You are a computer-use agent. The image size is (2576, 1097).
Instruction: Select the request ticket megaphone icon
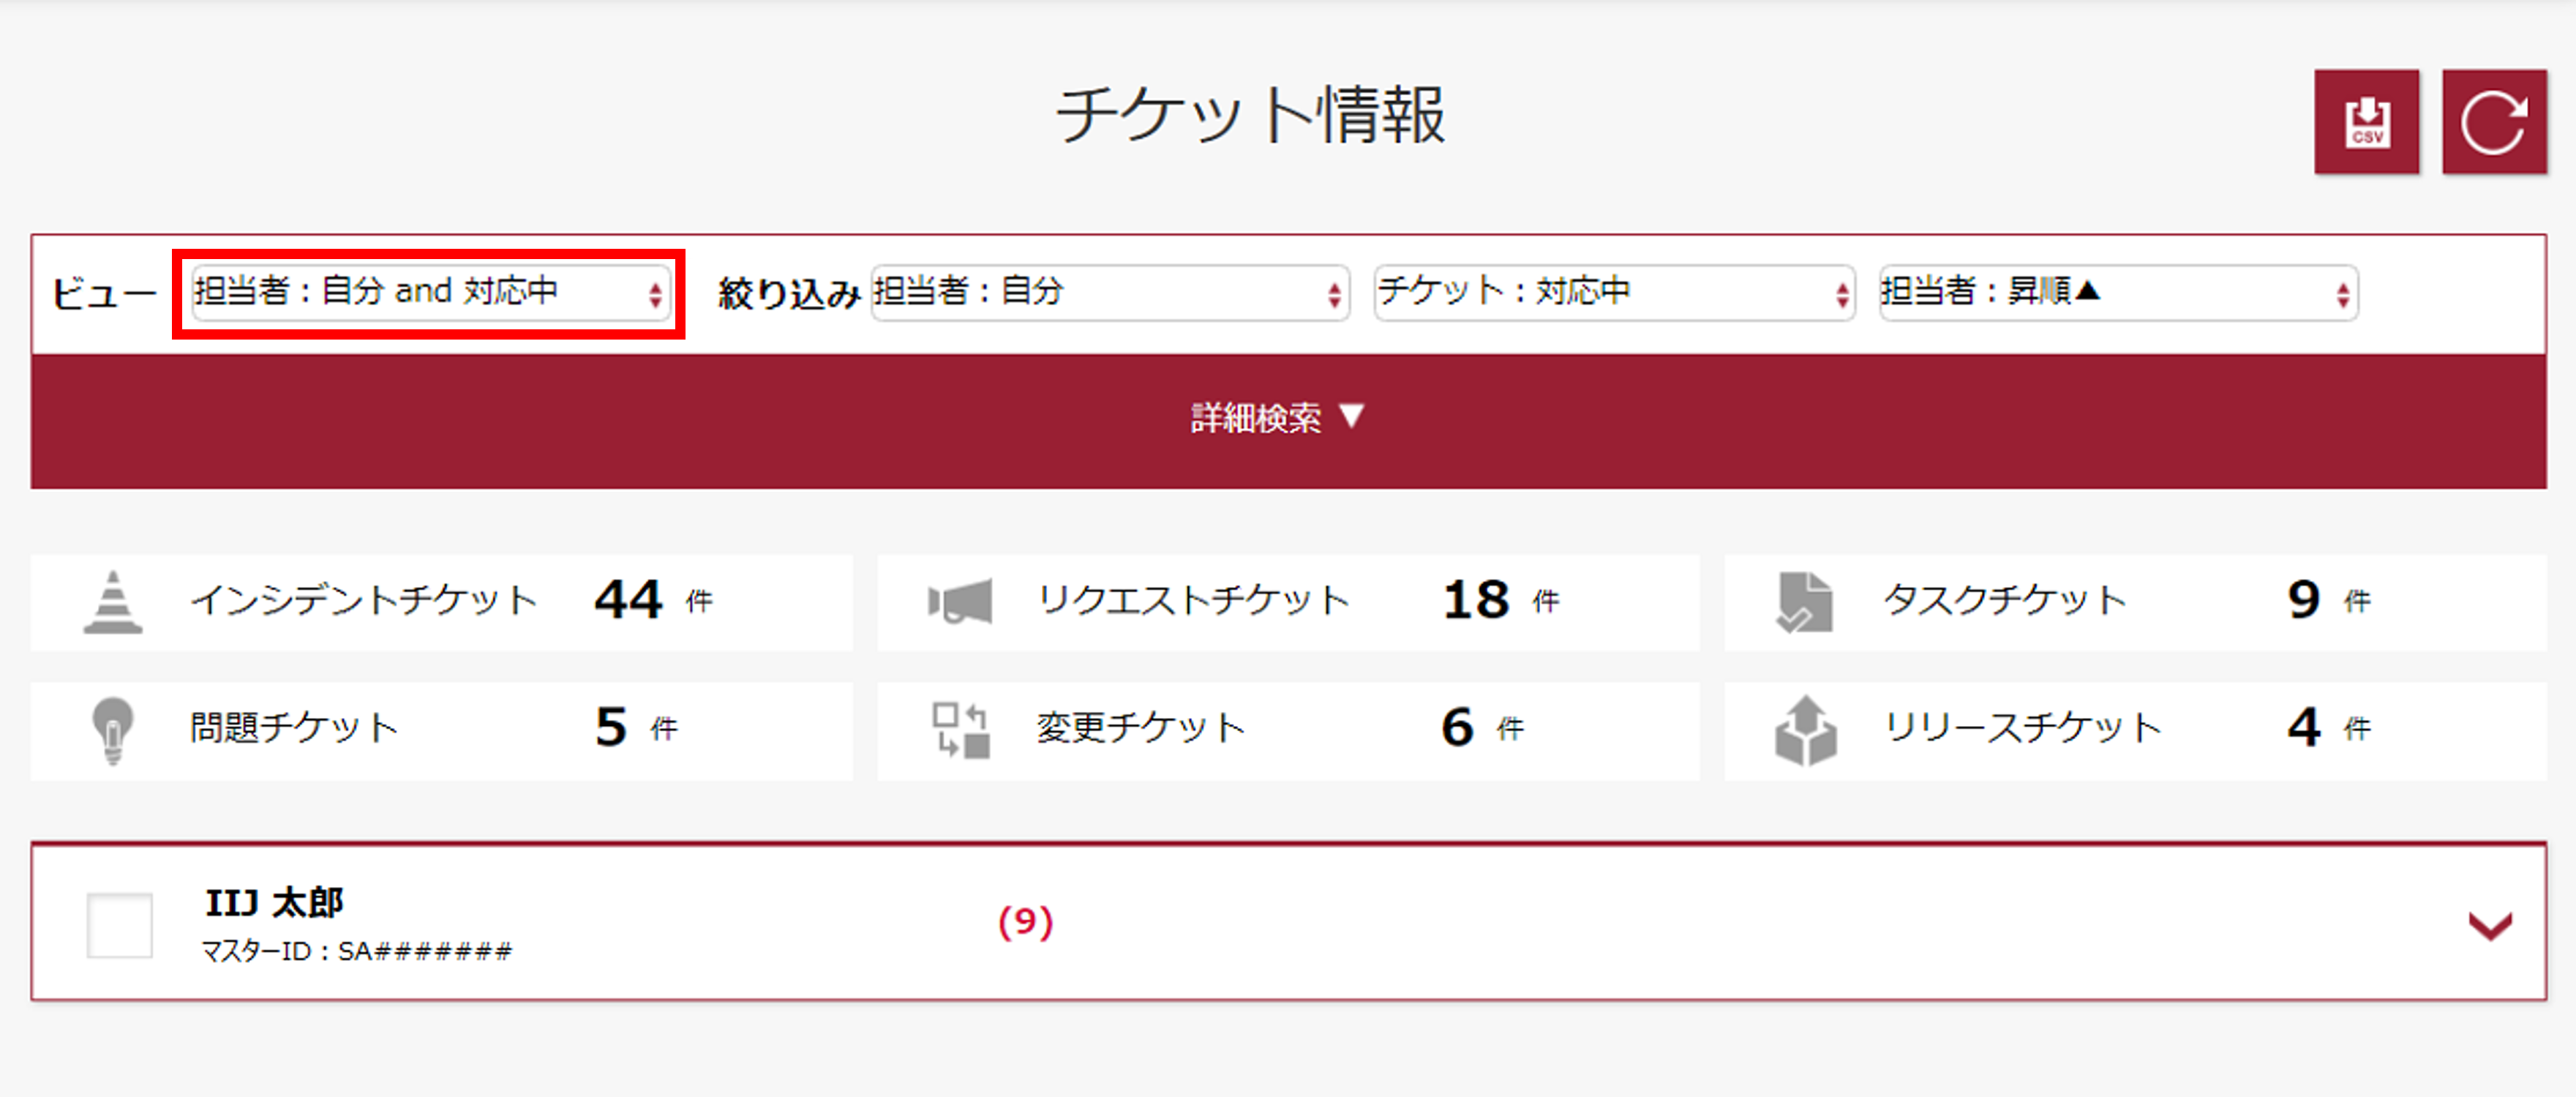pos(960,602)
